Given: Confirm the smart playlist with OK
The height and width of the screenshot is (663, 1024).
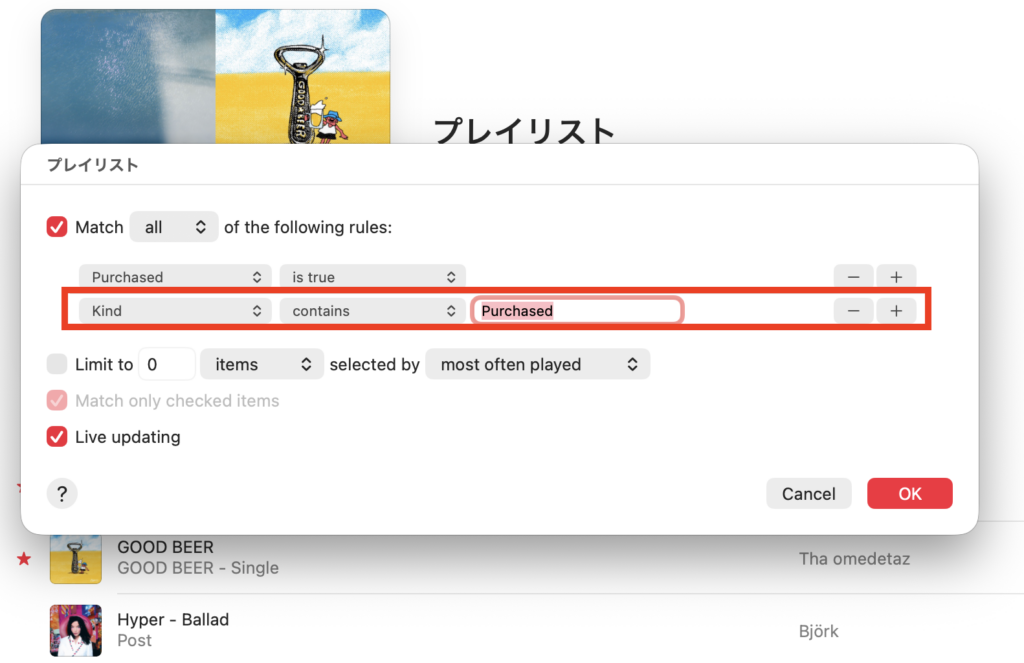Looking at the screenshot, I should coord(909,493).
